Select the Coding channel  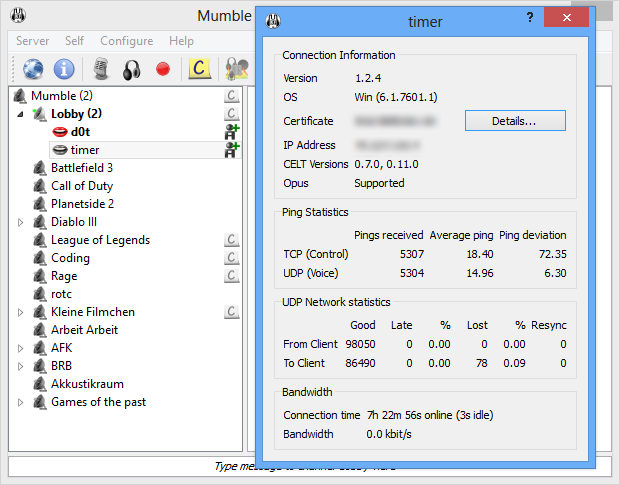pos(70,258)
